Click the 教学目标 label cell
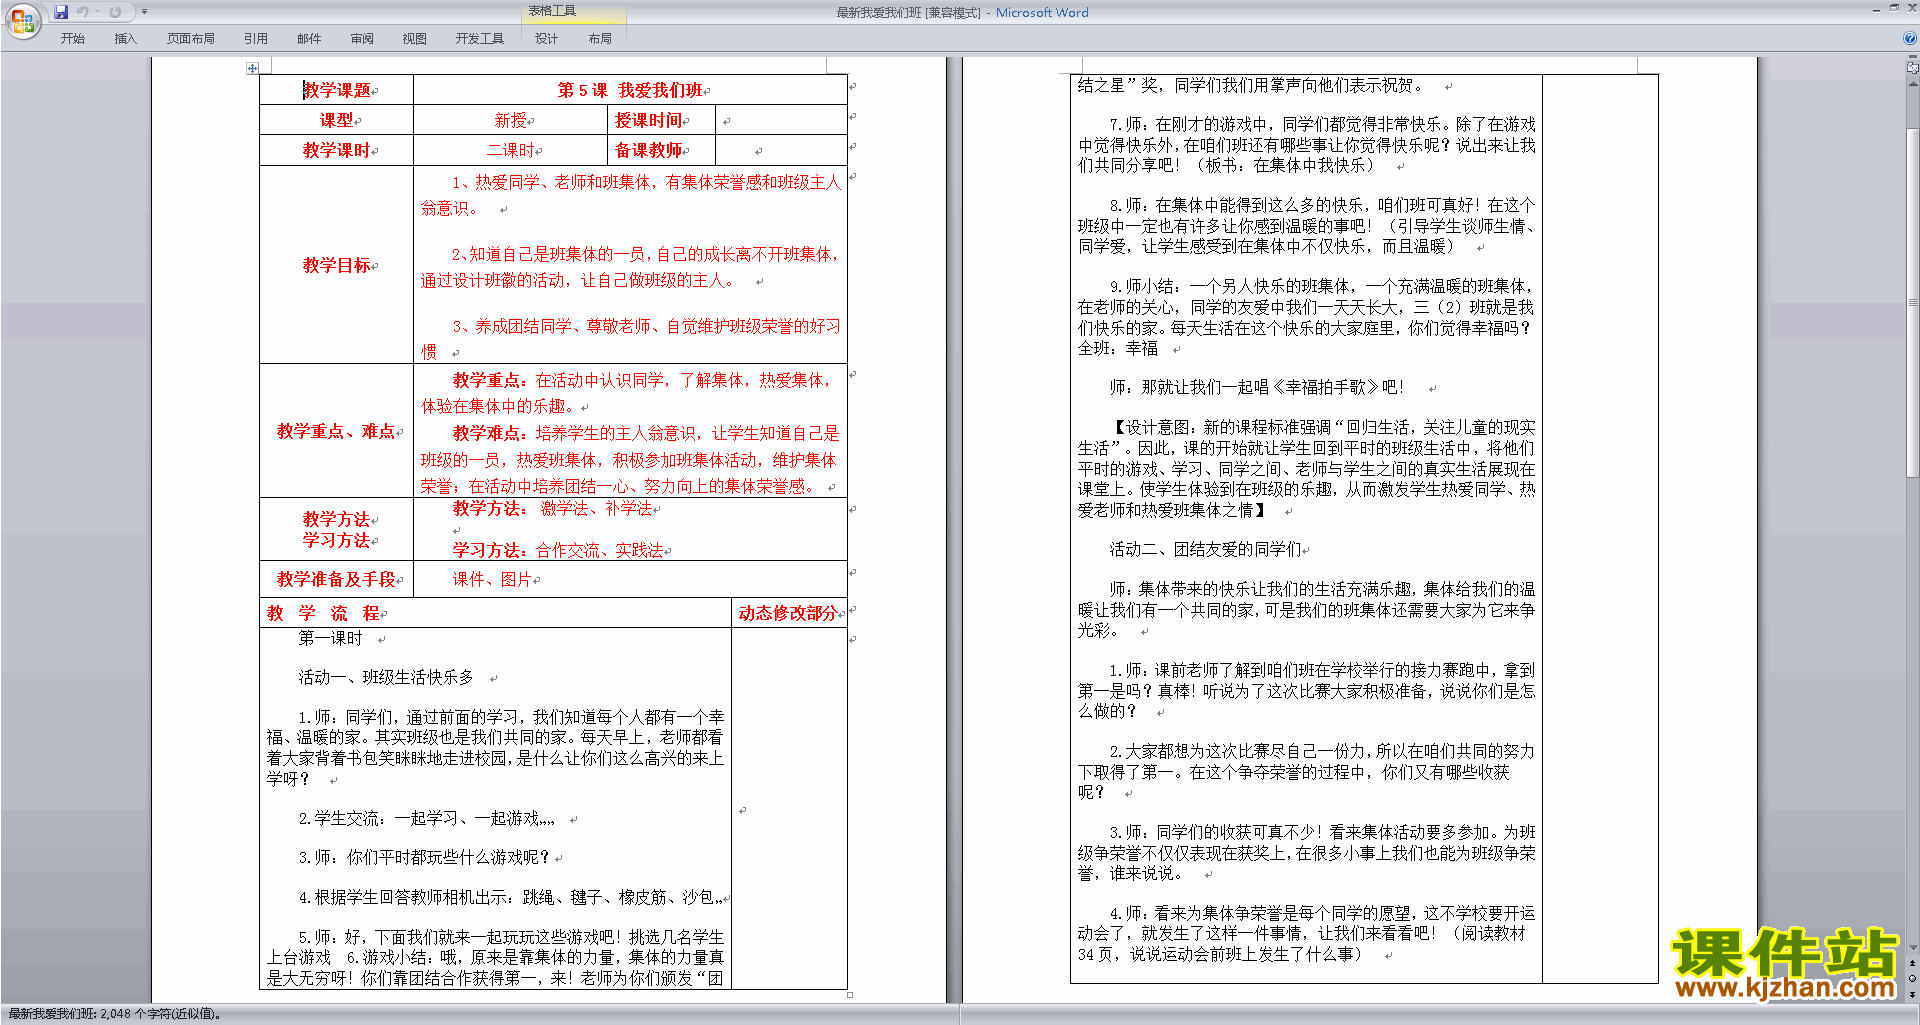 [x=337, y=265]
